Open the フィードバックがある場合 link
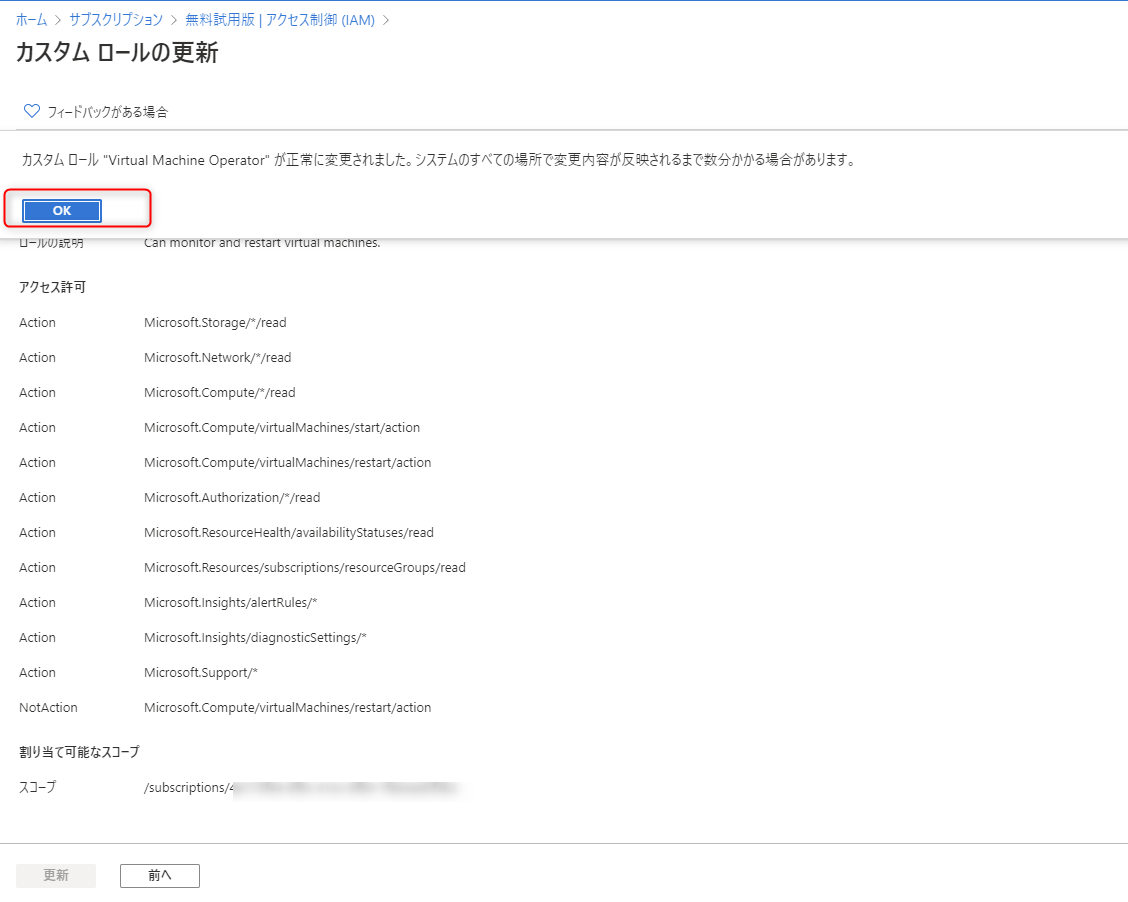 pyautogui.click(x=107, y=111)
